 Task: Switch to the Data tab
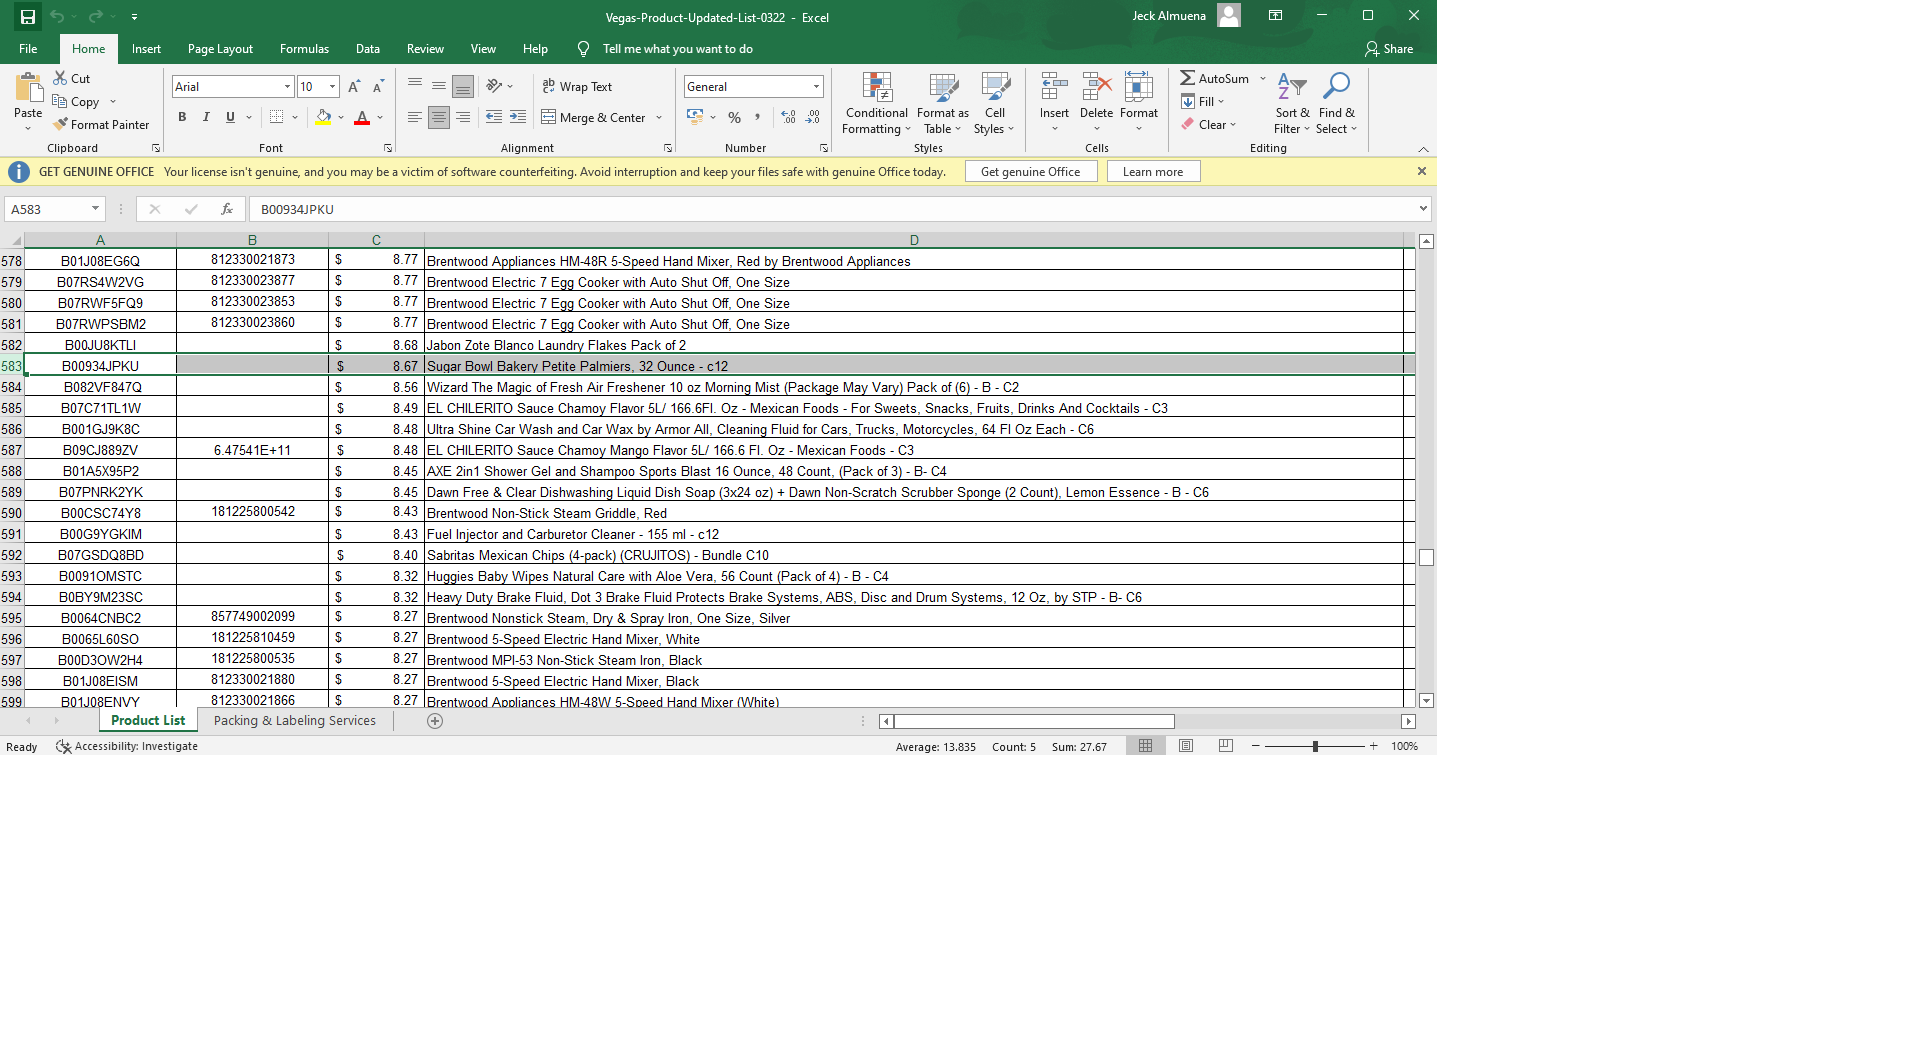pyautogui.click(x=367, y=49)
